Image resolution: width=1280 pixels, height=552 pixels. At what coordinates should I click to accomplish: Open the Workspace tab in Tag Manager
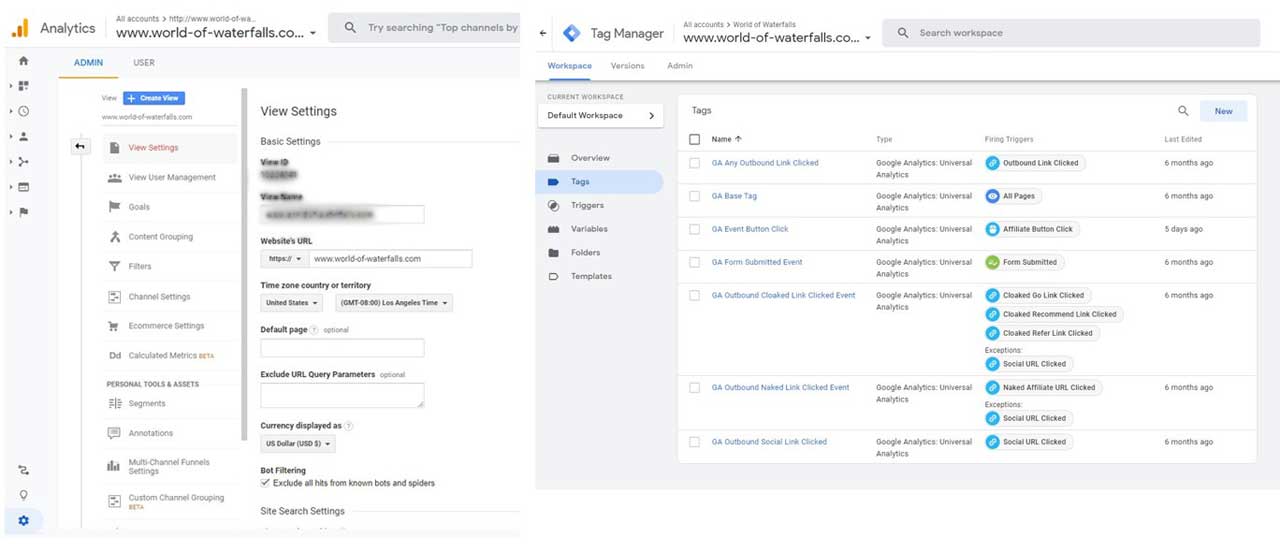coord(570,66)
